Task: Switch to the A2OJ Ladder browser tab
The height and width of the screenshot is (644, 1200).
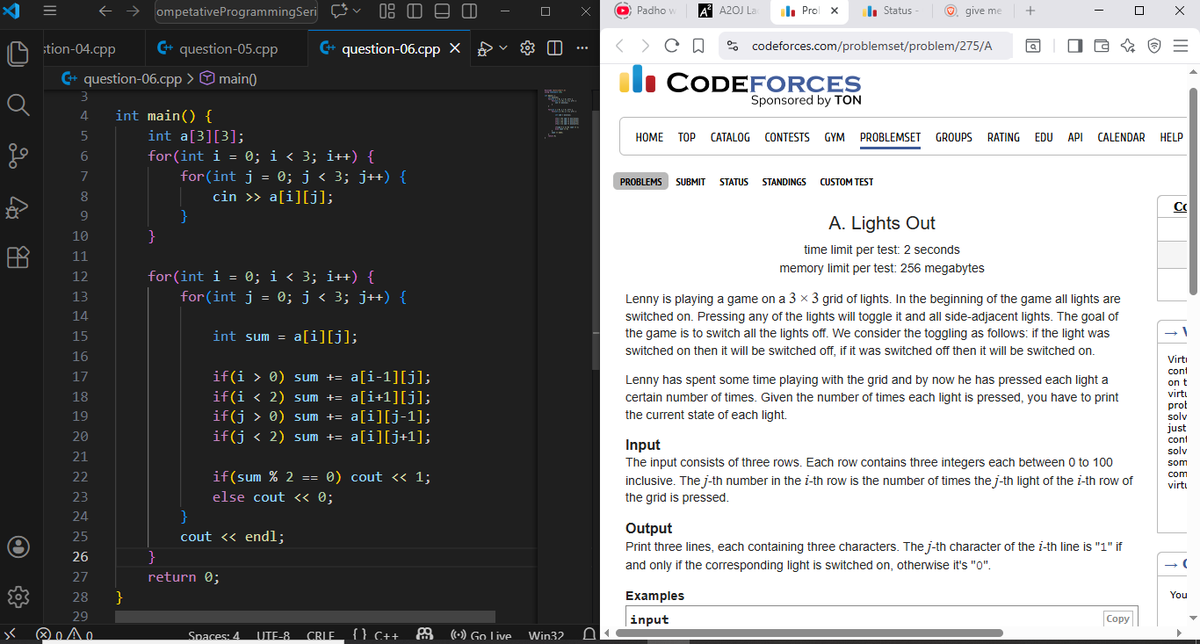Action: 728,11
